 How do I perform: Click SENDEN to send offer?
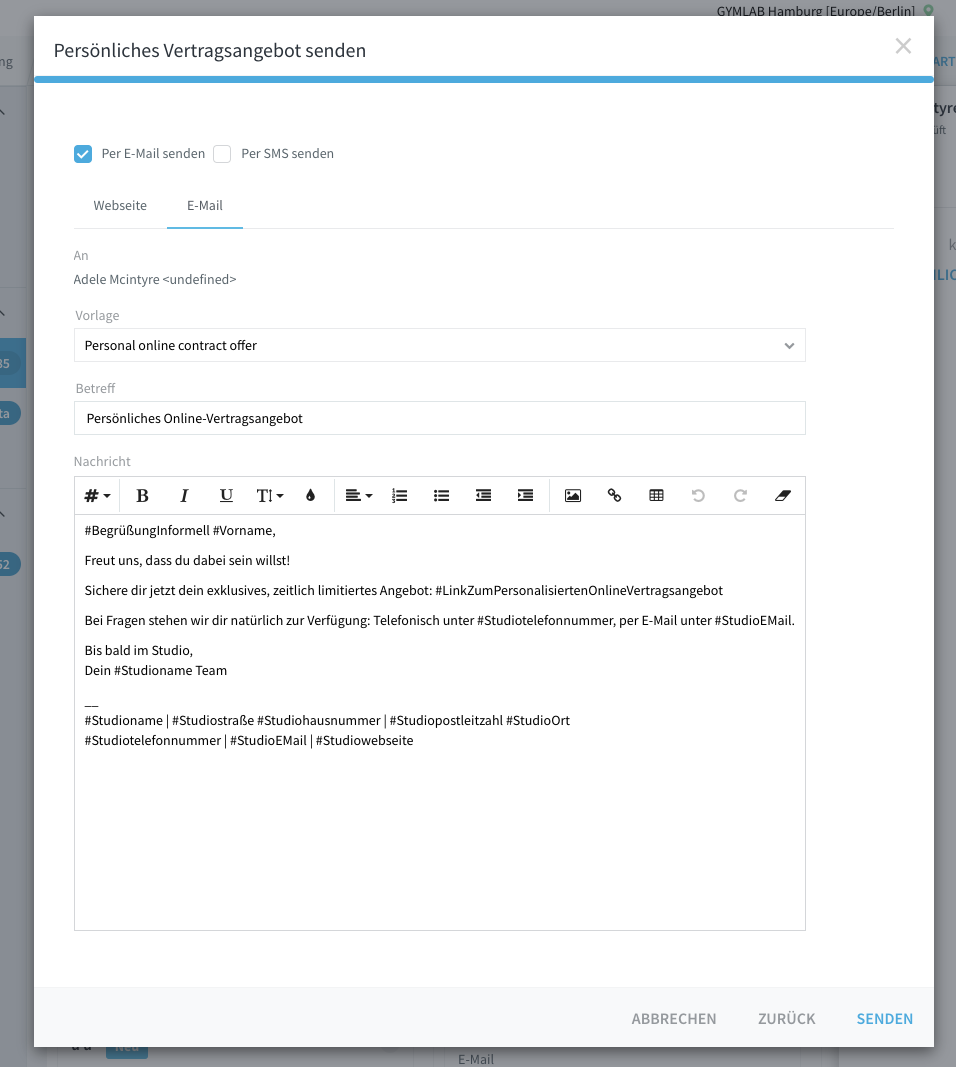coord(885,1019)
